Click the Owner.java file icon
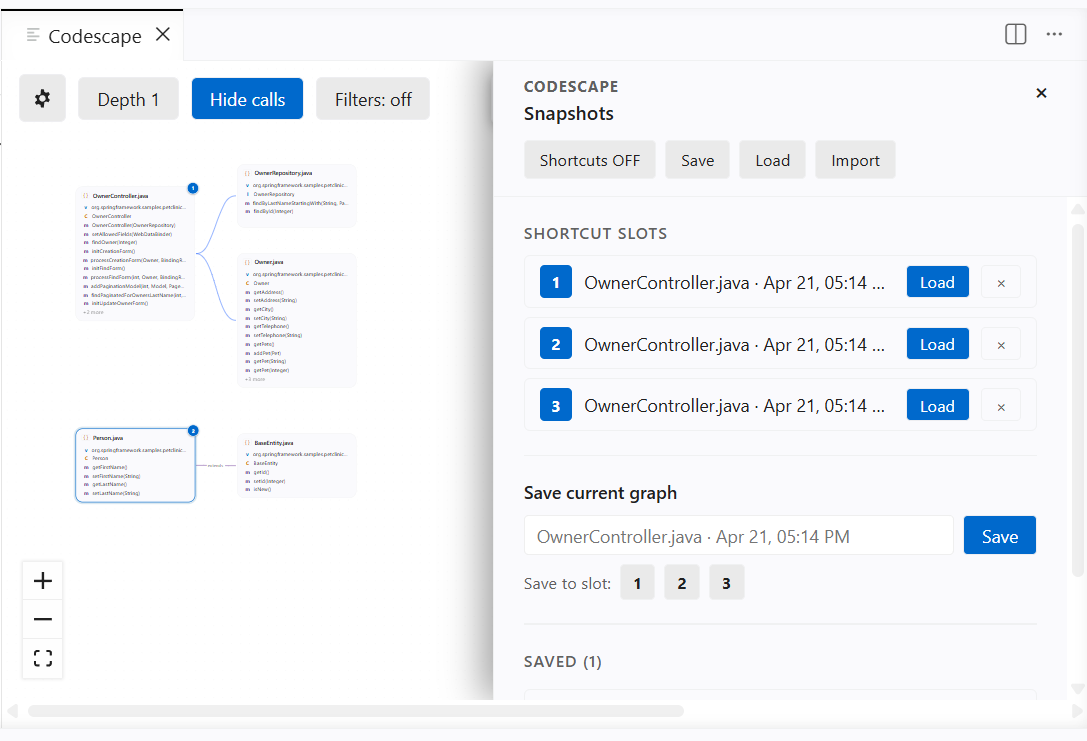Viewport: 1087px width, 741px height. 247,263
